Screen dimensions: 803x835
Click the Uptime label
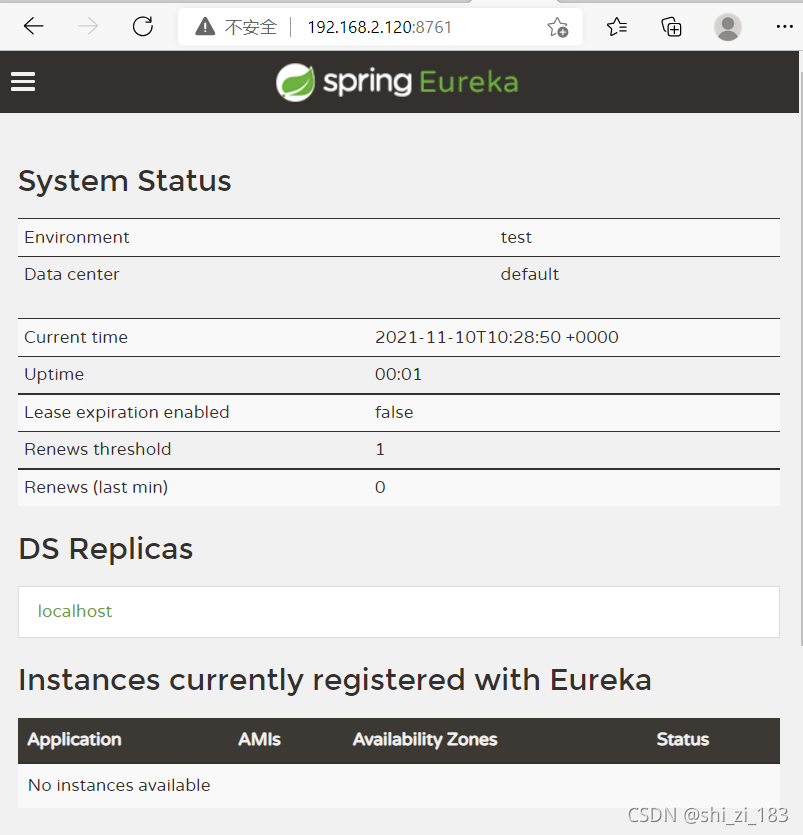click(x=54, y=374)
